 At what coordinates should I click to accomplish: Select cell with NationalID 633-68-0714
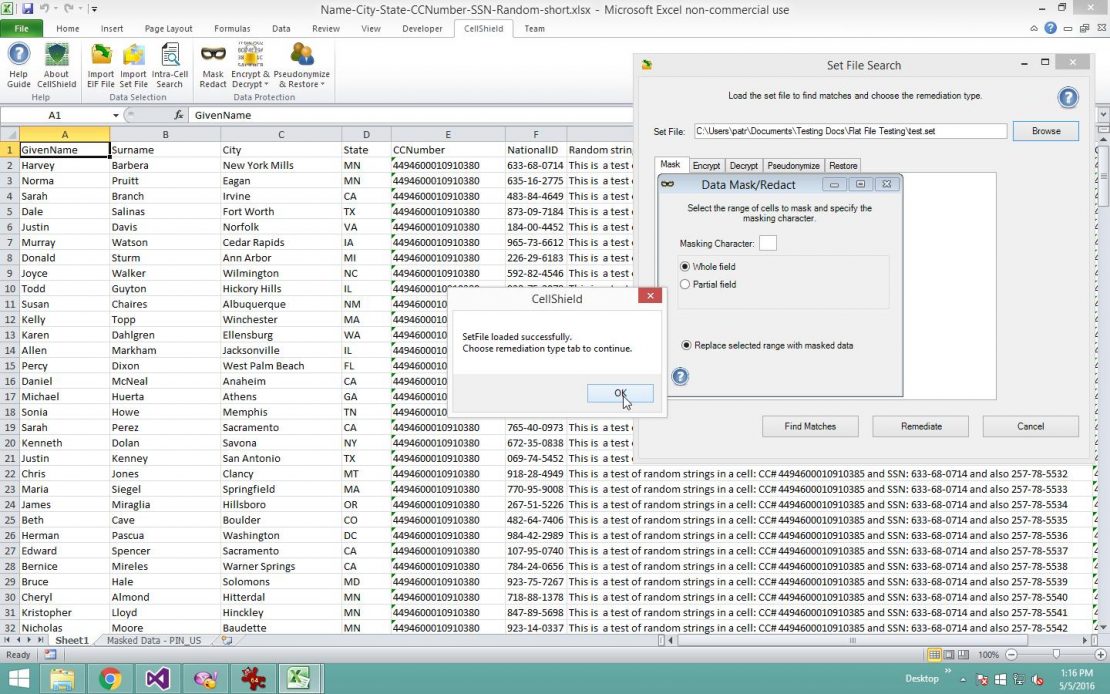(x=536, y=165)
